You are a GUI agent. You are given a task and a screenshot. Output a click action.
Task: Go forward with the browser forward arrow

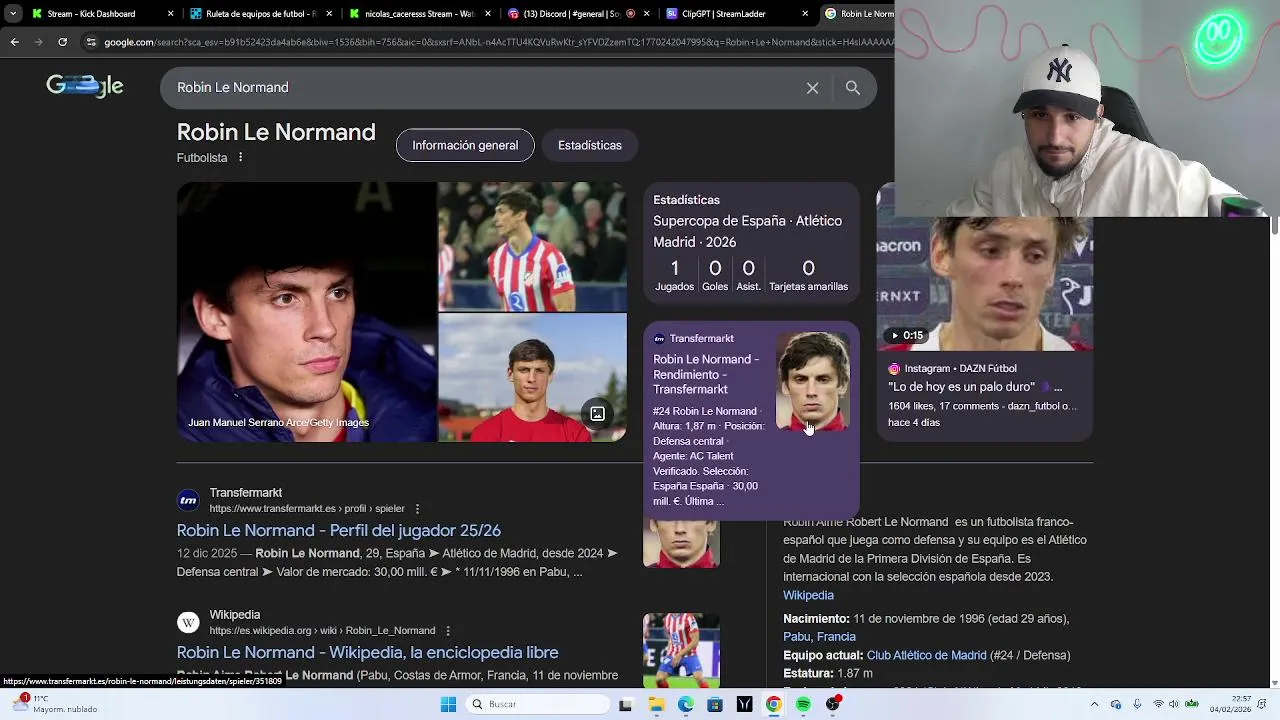click(38, 42)
